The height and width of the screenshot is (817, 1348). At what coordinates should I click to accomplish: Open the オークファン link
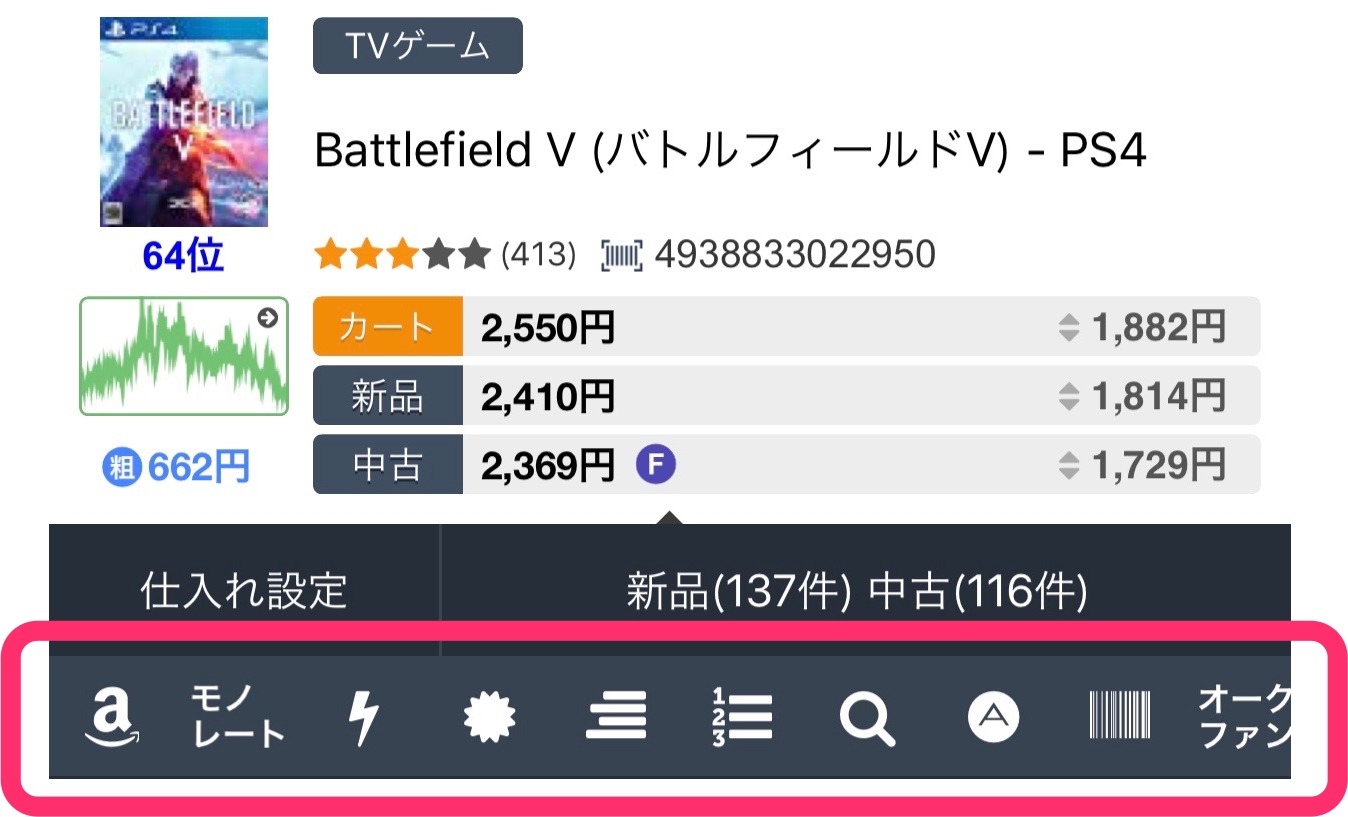pyautogui.click(x=1244, y=717)
